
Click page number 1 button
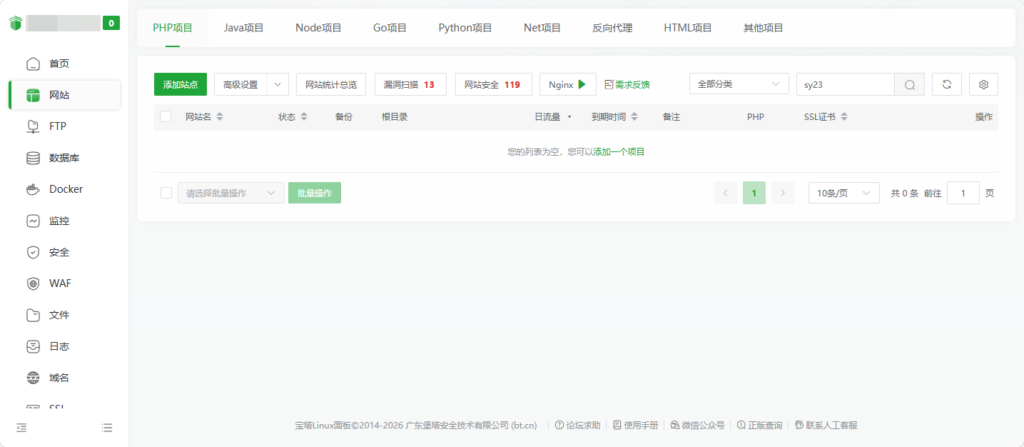(x=754, y=193)
